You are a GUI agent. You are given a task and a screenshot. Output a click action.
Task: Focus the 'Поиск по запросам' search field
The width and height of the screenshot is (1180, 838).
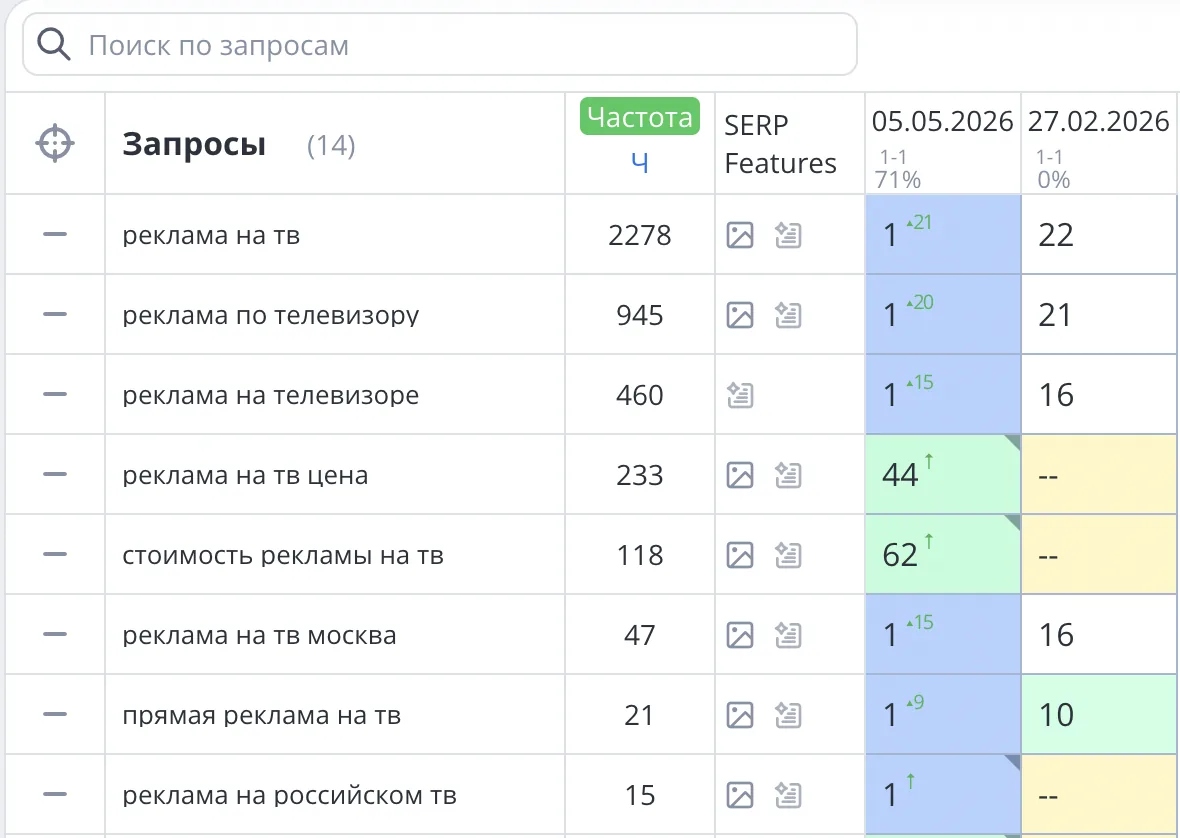tap(439, 44)
